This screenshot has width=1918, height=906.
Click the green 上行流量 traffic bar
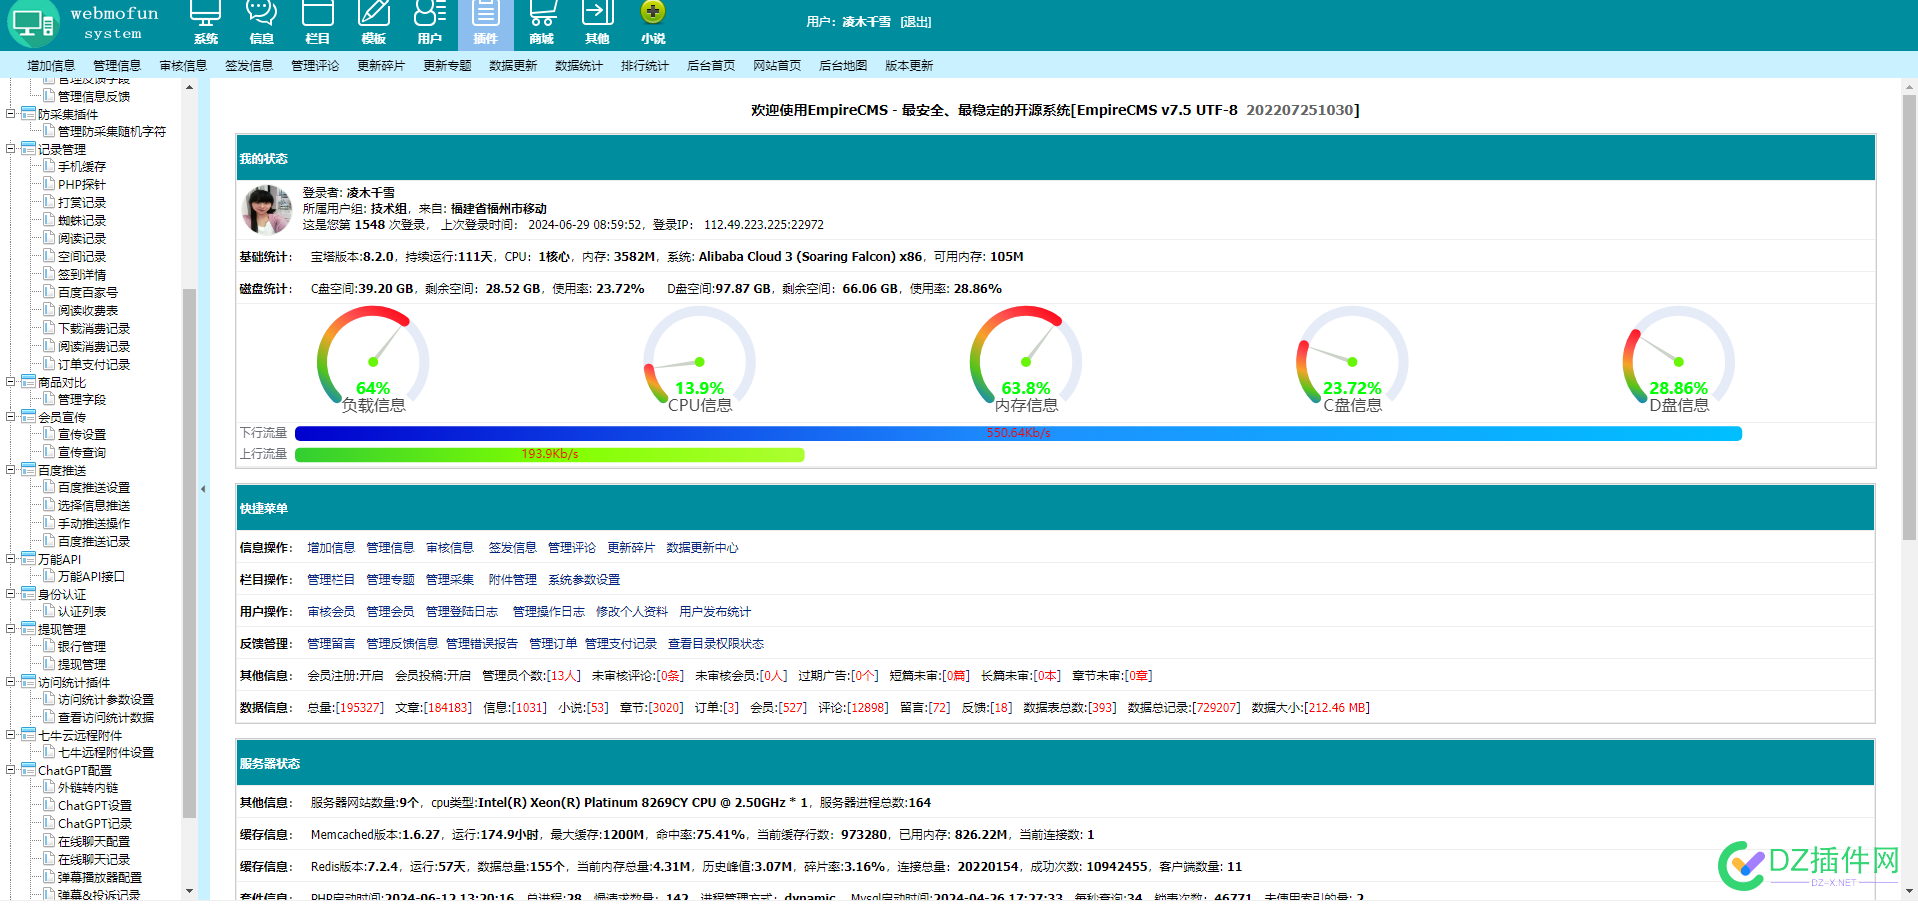[x=549, y=454]
